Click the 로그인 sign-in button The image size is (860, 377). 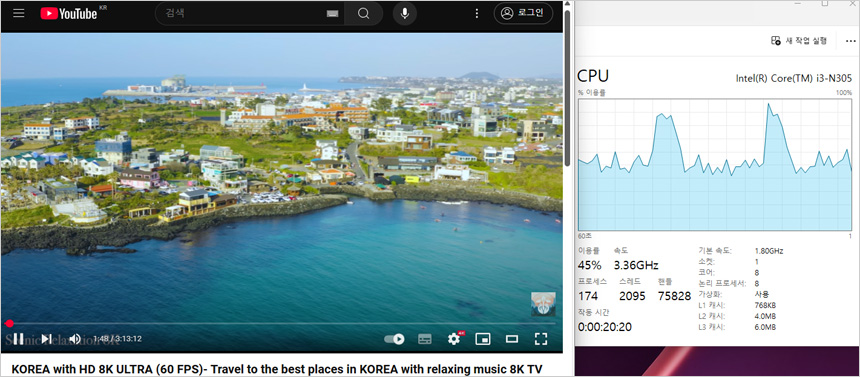(523, 13)
